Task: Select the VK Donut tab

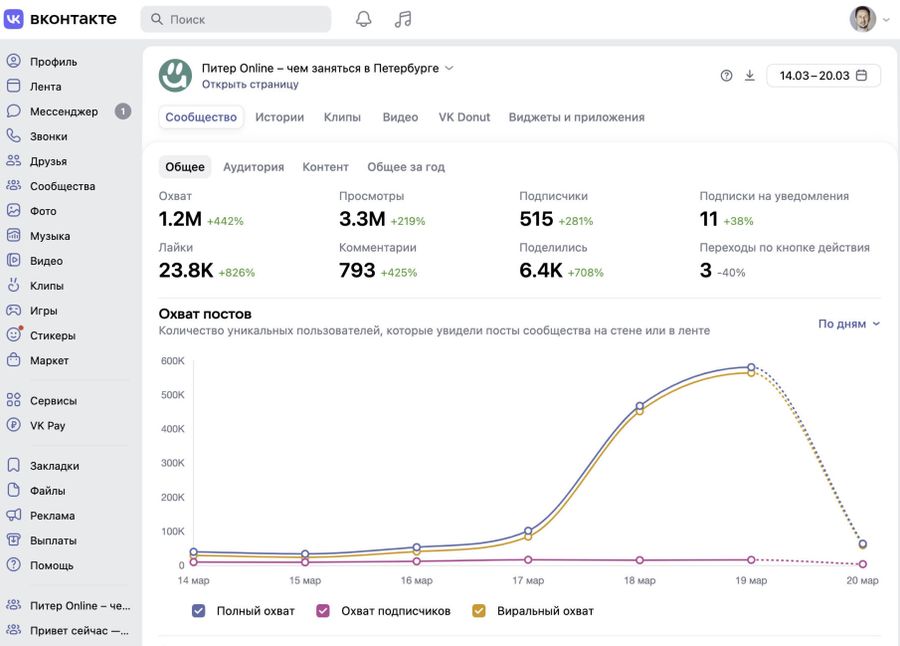Action: point(464,117)
